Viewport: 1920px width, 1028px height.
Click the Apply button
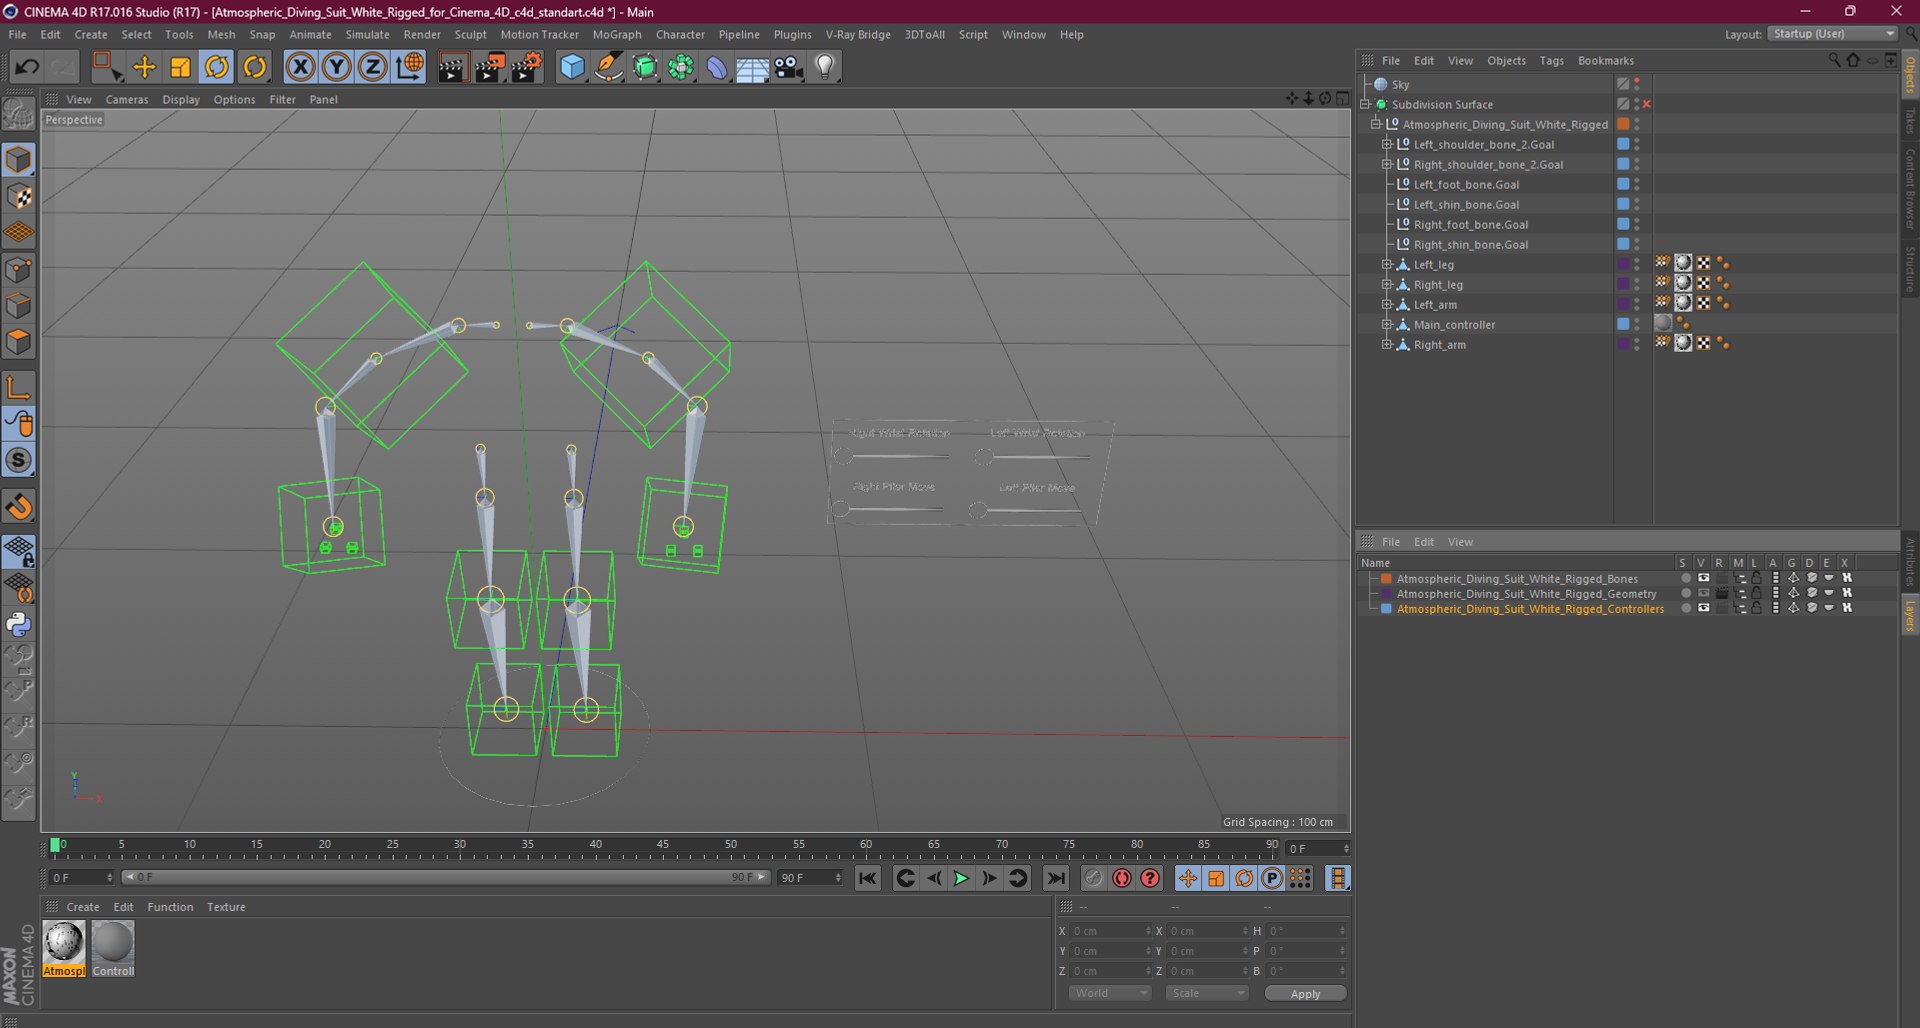pyautogui.click(x=1305, y=993)
